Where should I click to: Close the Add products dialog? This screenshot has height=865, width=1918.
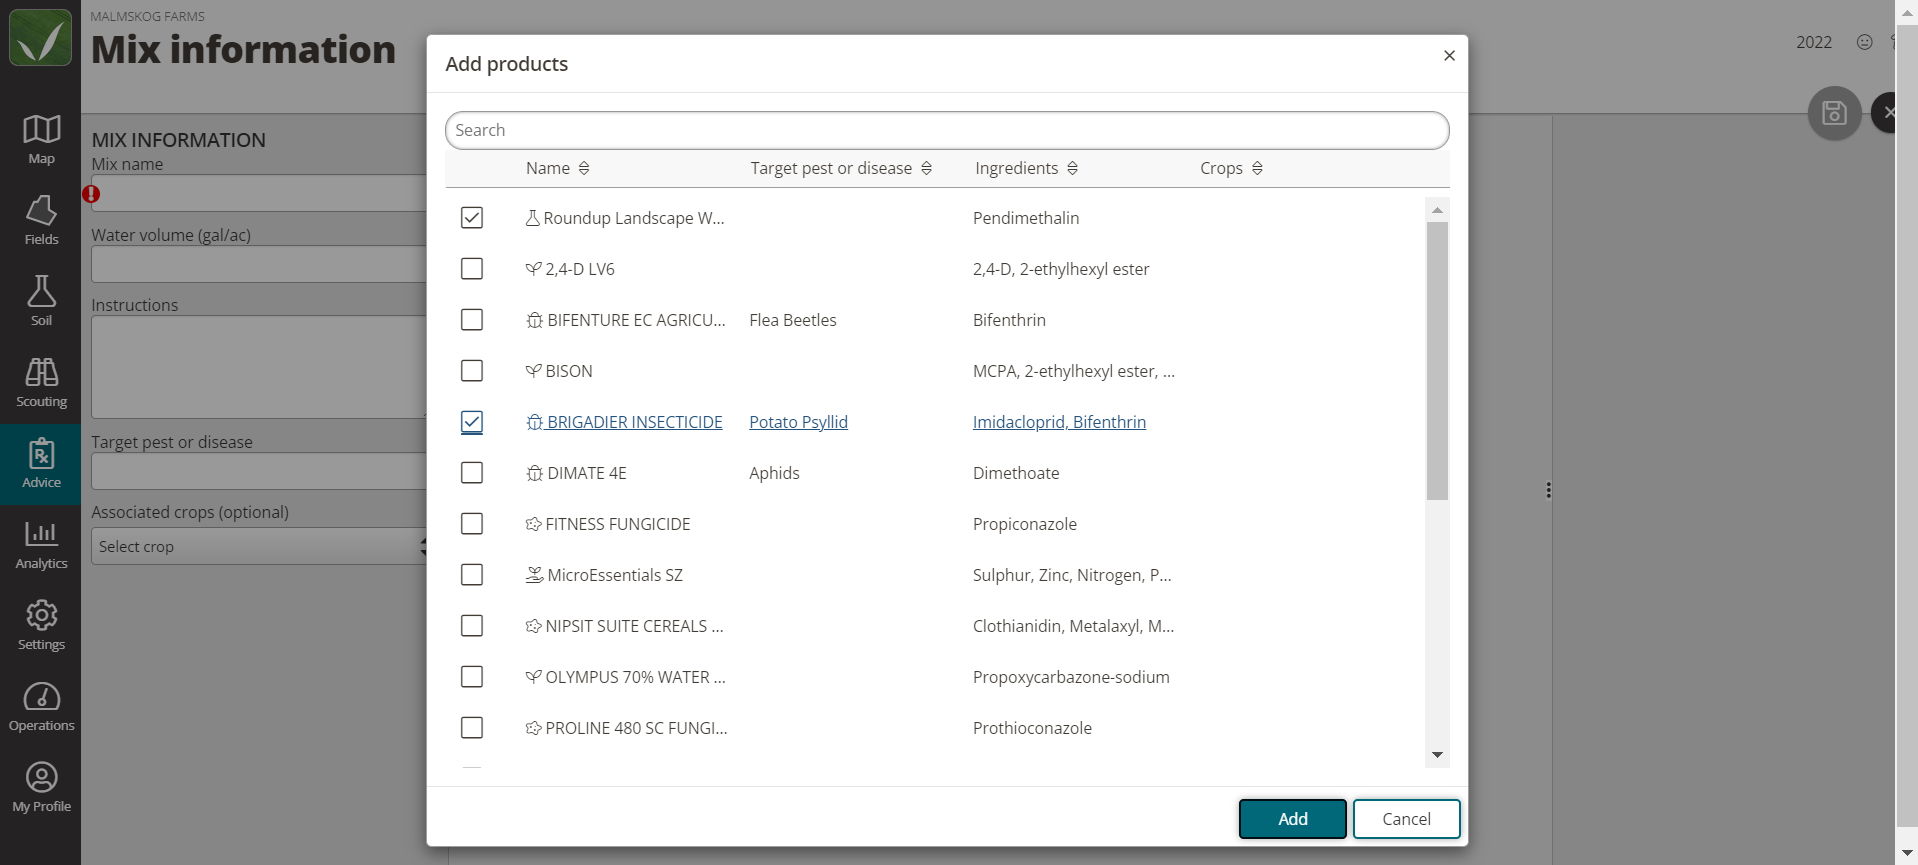[1449, 56]
